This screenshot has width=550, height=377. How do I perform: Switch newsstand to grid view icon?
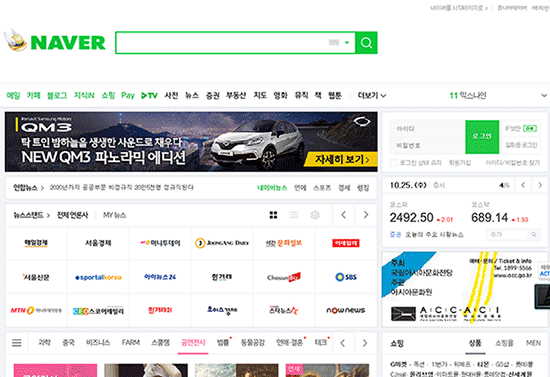pyautogui.click(x=273, y=215)
